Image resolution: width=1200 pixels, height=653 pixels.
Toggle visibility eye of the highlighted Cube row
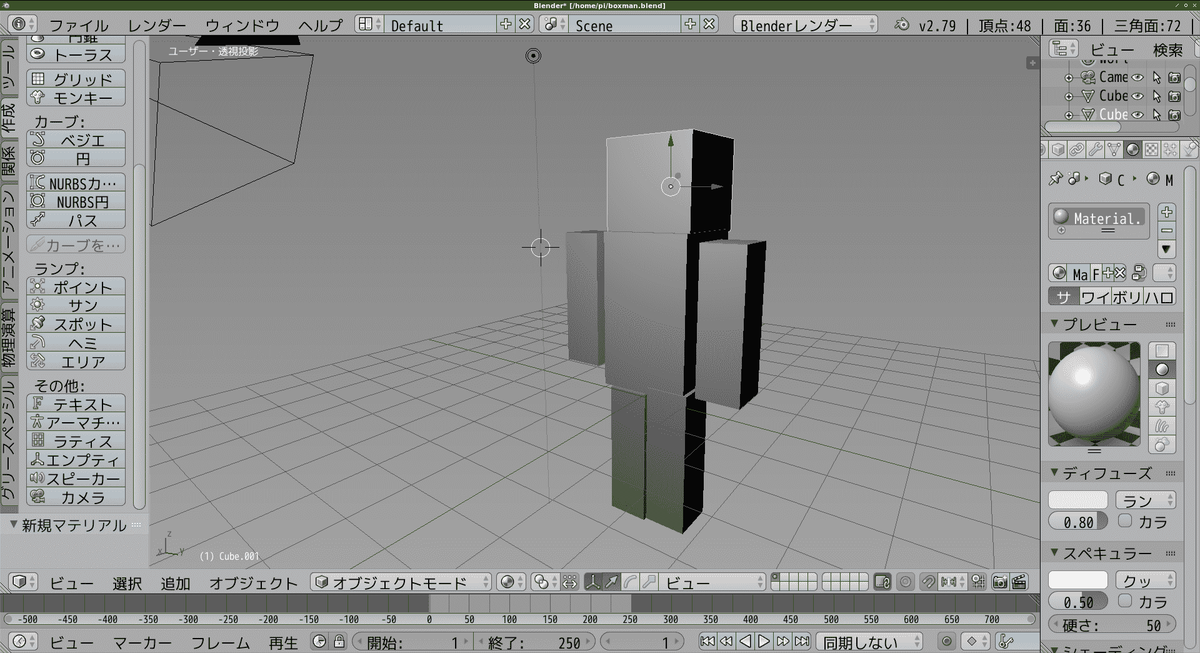(1137, 115)
